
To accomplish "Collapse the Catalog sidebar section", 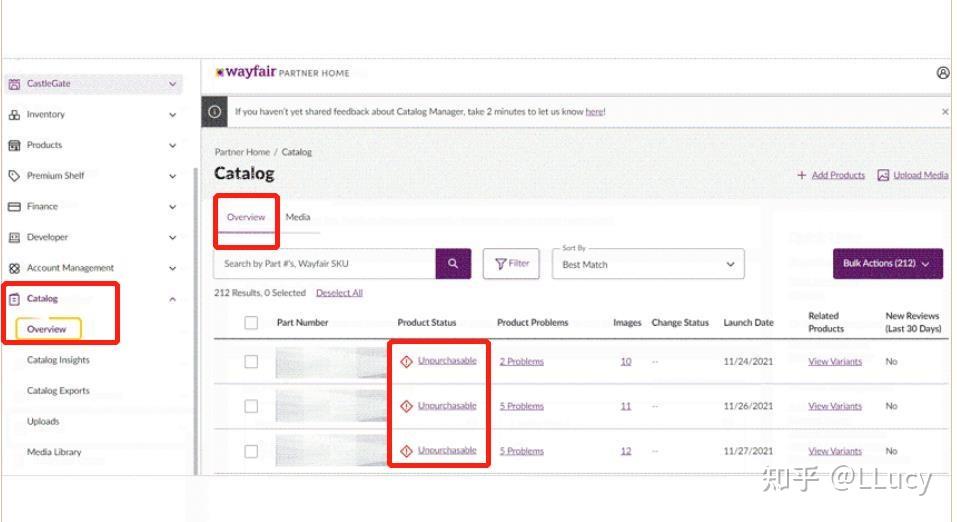I will pyautogui.click(x=172, y=299).
